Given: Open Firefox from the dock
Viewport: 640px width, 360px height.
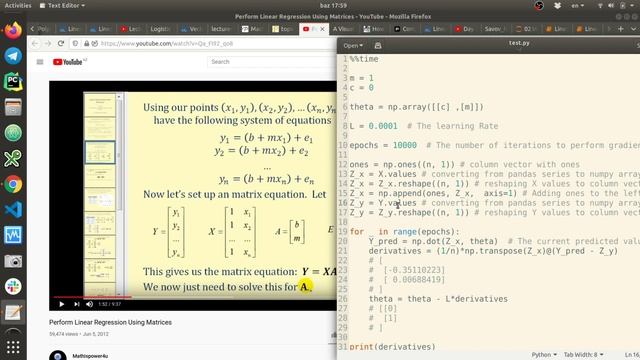Looking at the screenshot, I should tap(13, 31).
